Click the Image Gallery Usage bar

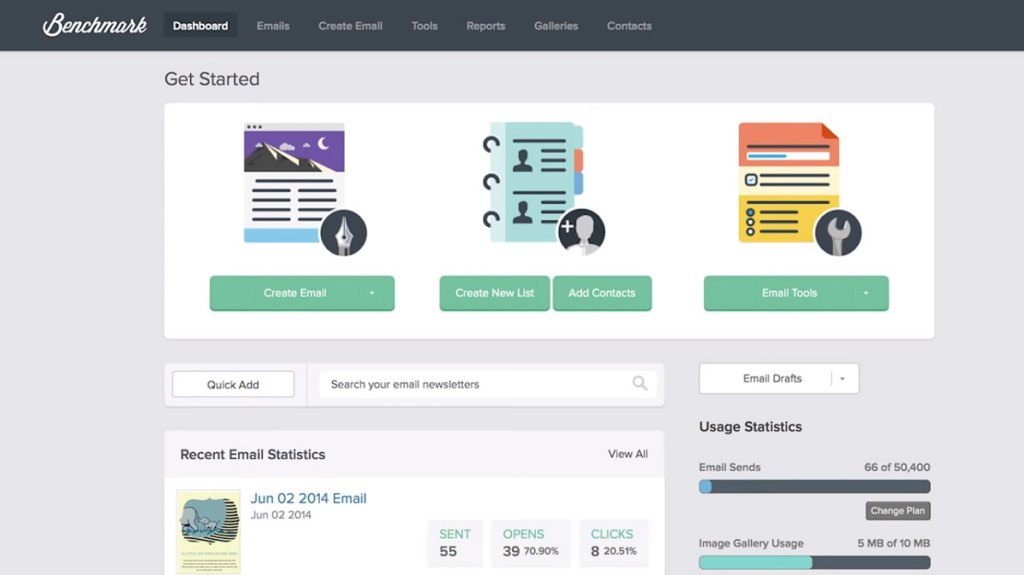tap(814, 562)
